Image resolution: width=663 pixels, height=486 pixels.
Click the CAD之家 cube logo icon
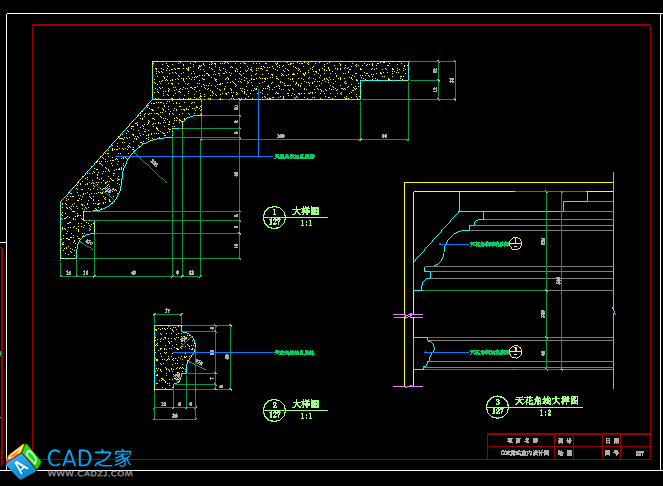click(23, 458)
